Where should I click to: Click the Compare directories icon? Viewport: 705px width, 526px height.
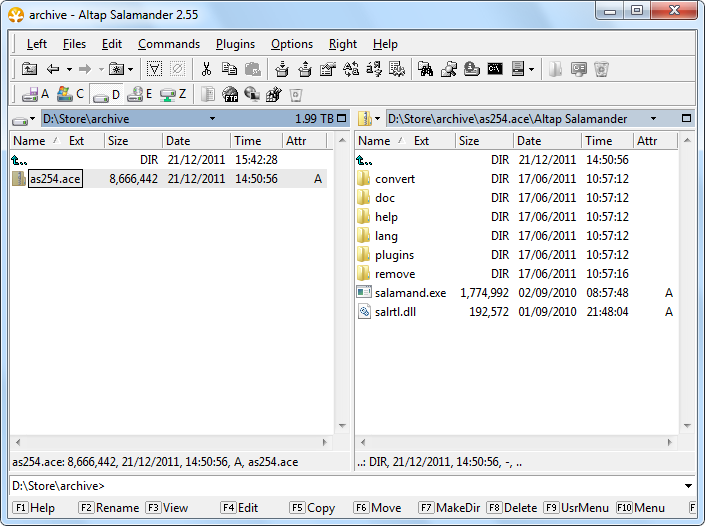(397, 69)
